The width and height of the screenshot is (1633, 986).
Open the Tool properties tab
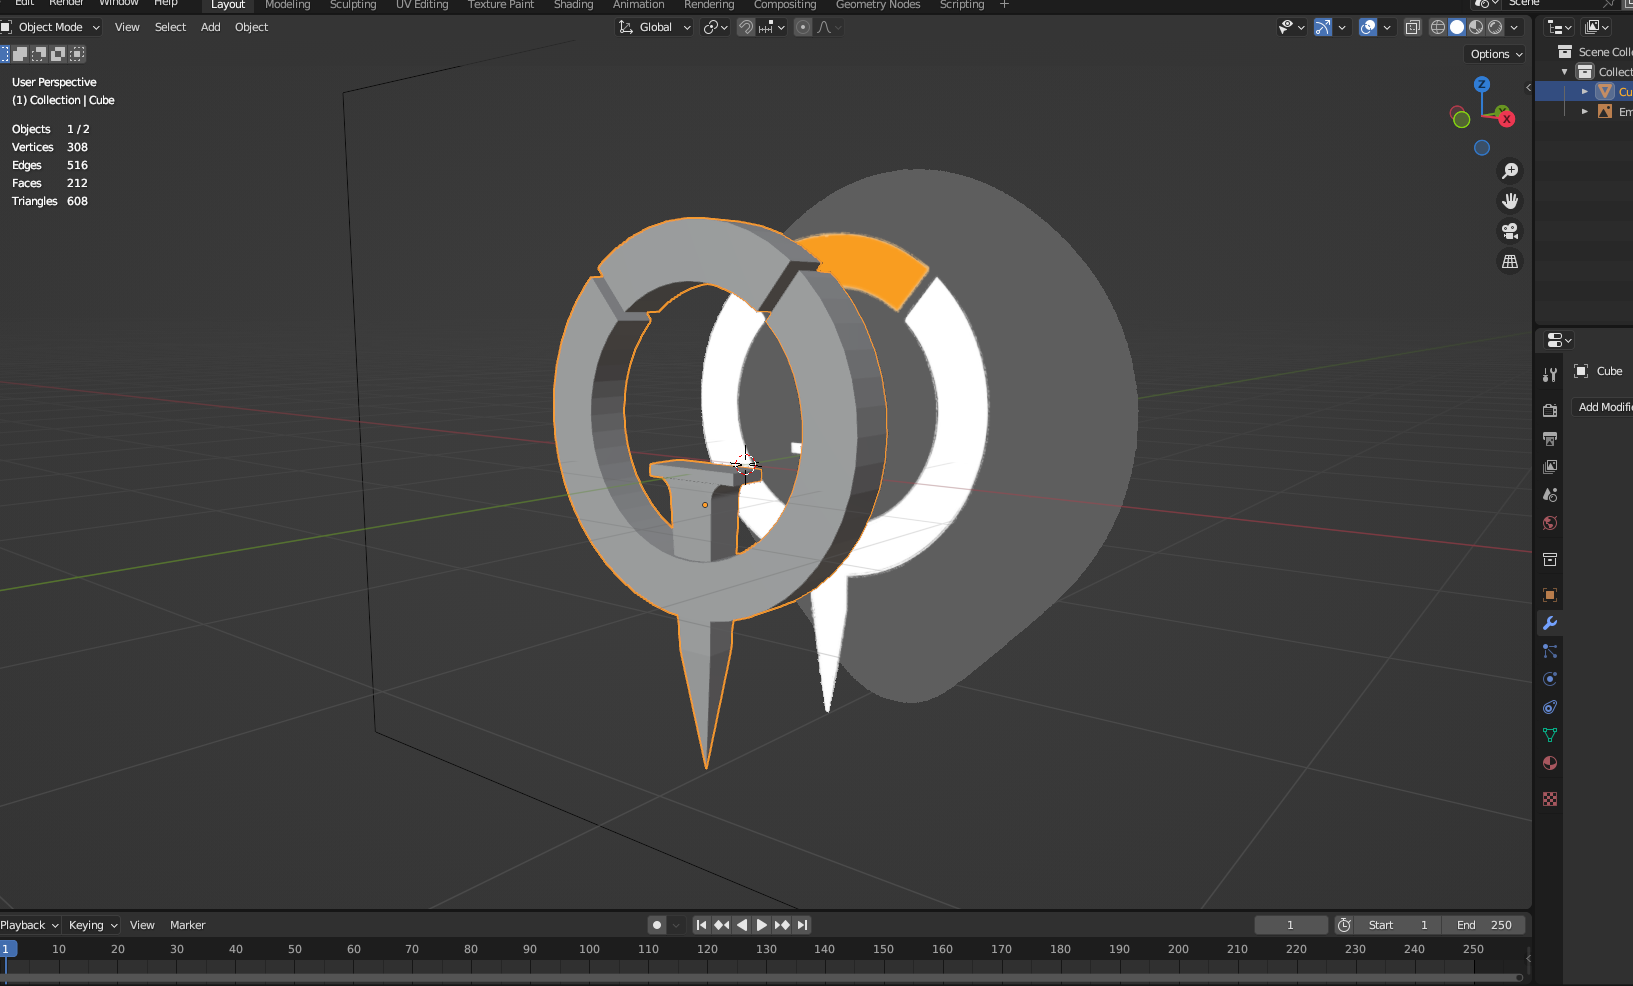tap(1550, 375)
